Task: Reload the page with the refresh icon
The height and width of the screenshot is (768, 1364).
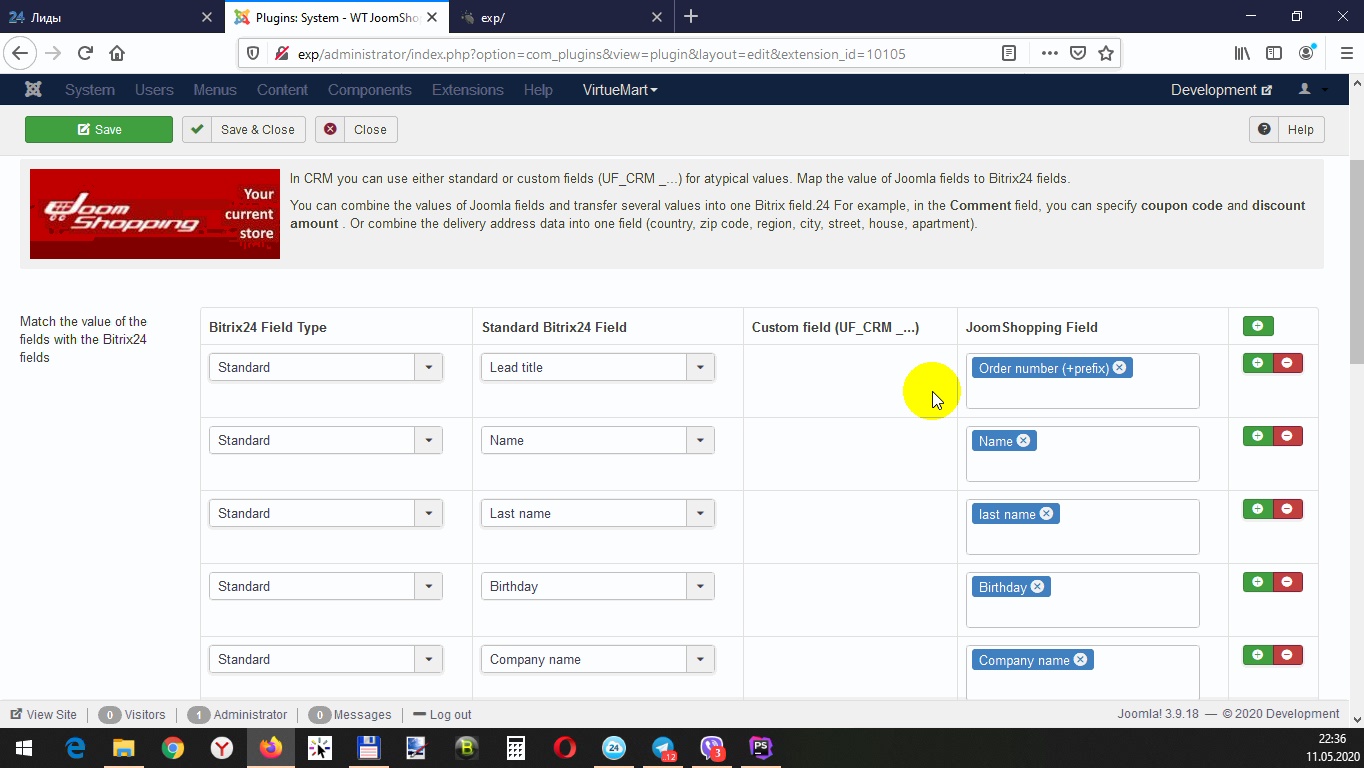Action: pos(85,54)
